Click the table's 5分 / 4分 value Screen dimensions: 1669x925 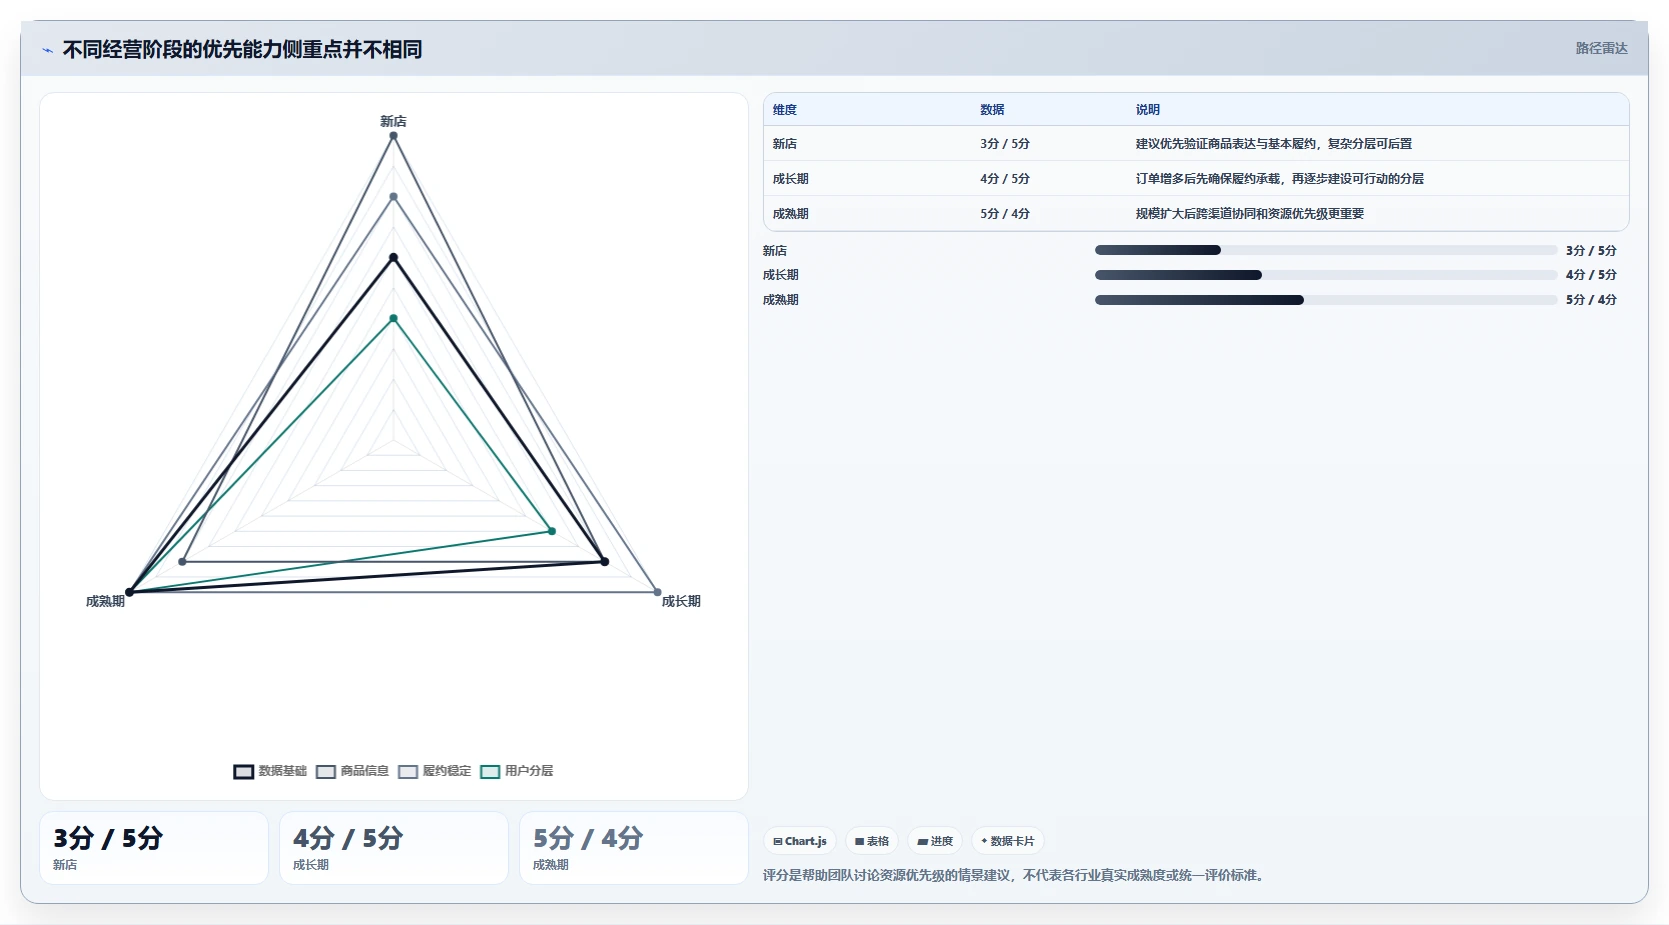point(1005,214)
